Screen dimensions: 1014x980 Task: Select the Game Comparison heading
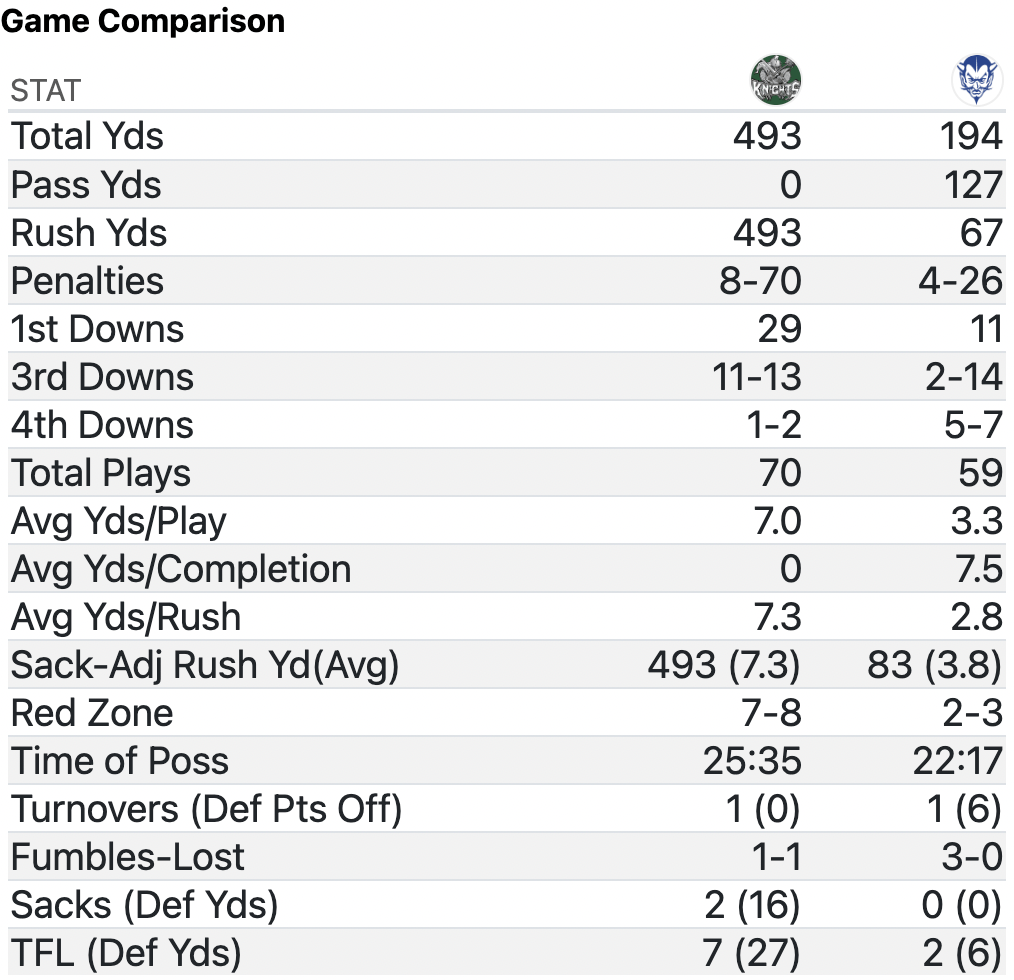143,21
